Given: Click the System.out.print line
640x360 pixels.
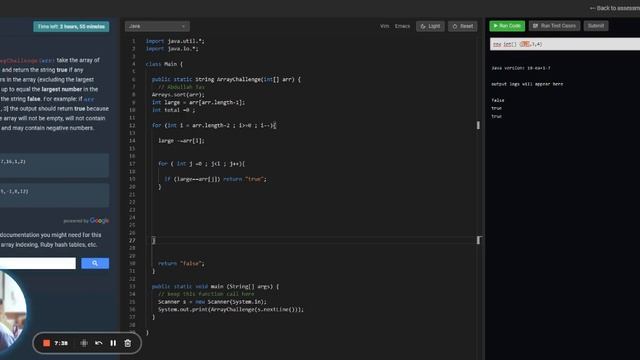Looking at the screenshot, I should coord(231,309).
